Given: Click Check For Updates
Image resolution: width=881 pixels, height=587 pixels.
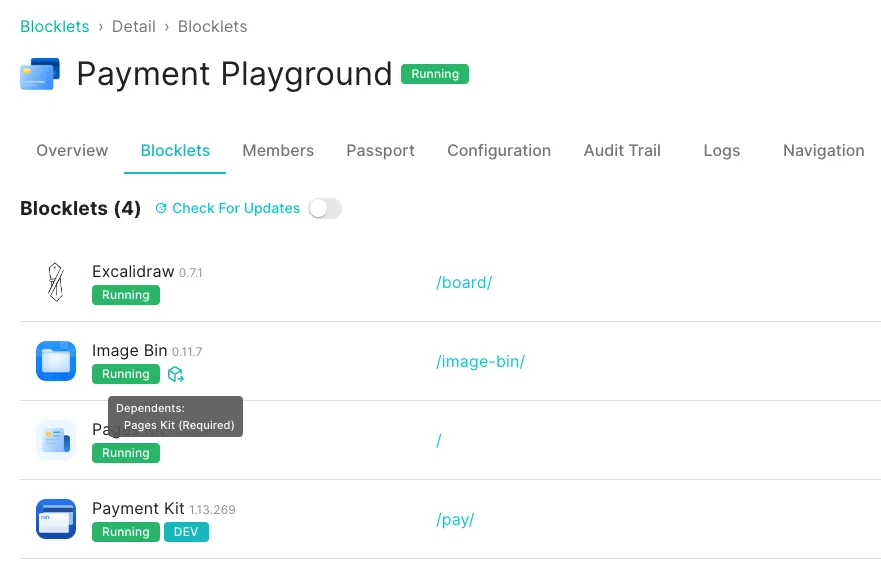Looking at the screenshot, I should (x=236, y=208).
